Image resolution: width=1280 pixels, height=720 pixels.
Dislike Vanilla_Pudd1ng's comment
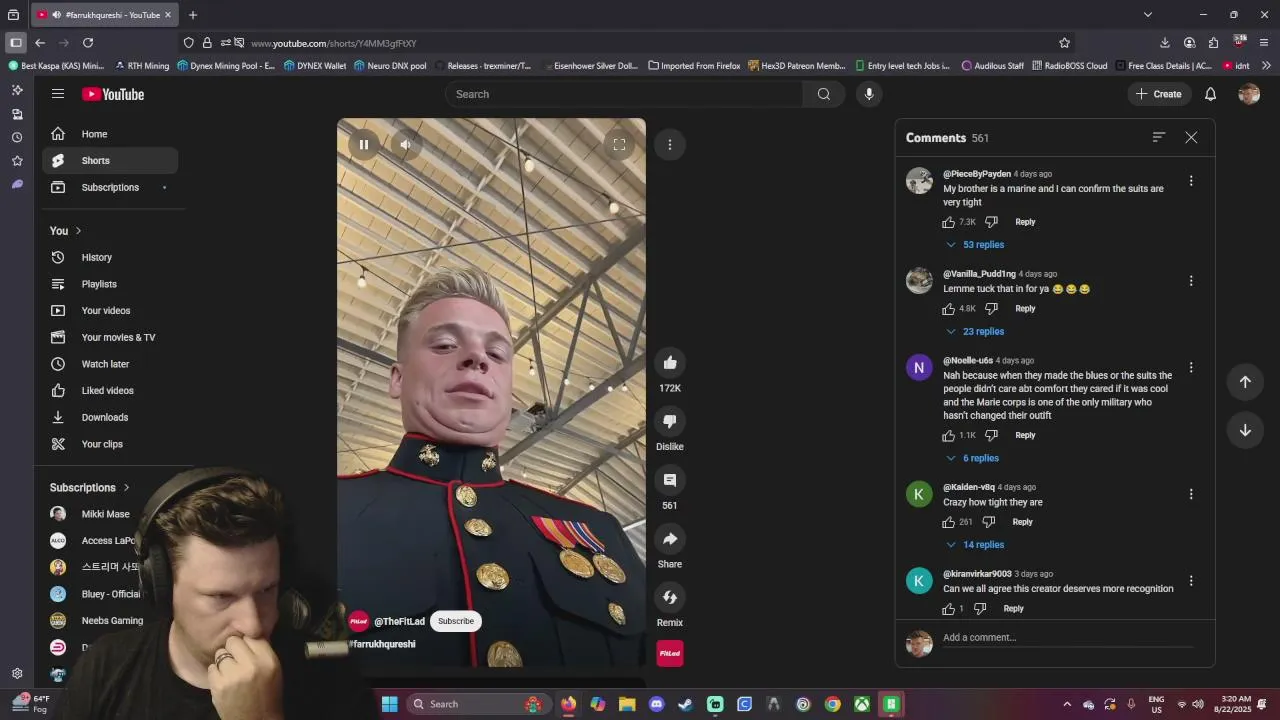click(x=991, y=309)
